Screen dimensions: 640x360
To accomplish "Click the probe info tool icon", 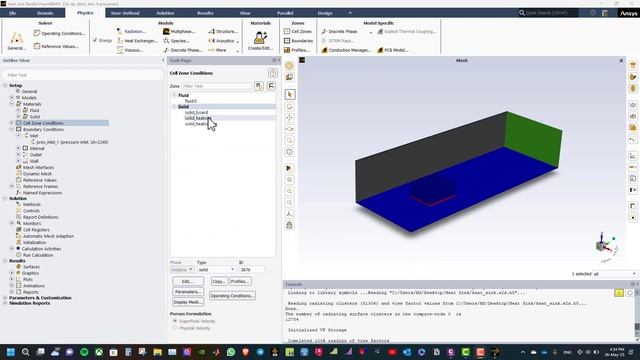I will click(289, 152).
